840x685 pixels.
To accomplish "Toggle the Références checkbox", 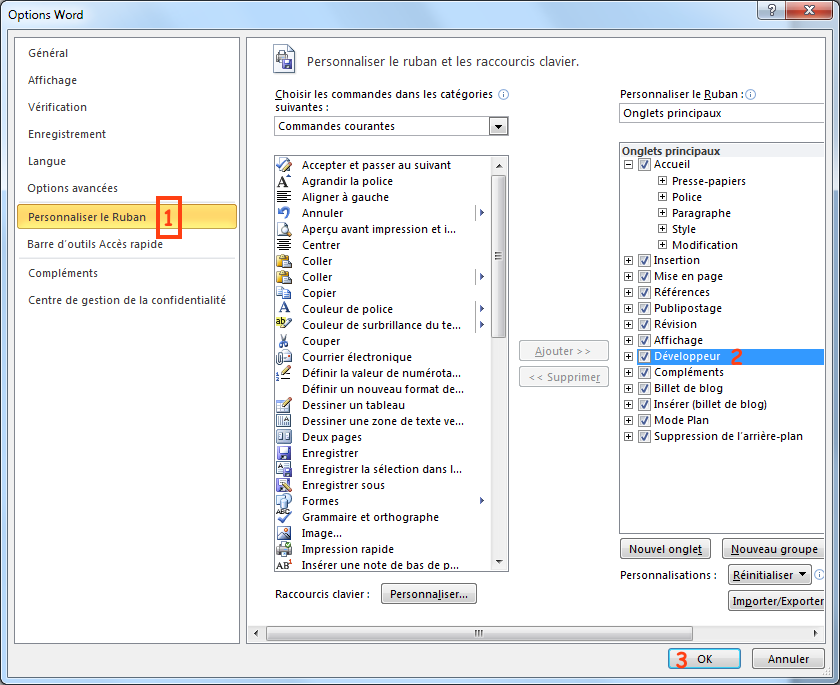I will 644,292.
